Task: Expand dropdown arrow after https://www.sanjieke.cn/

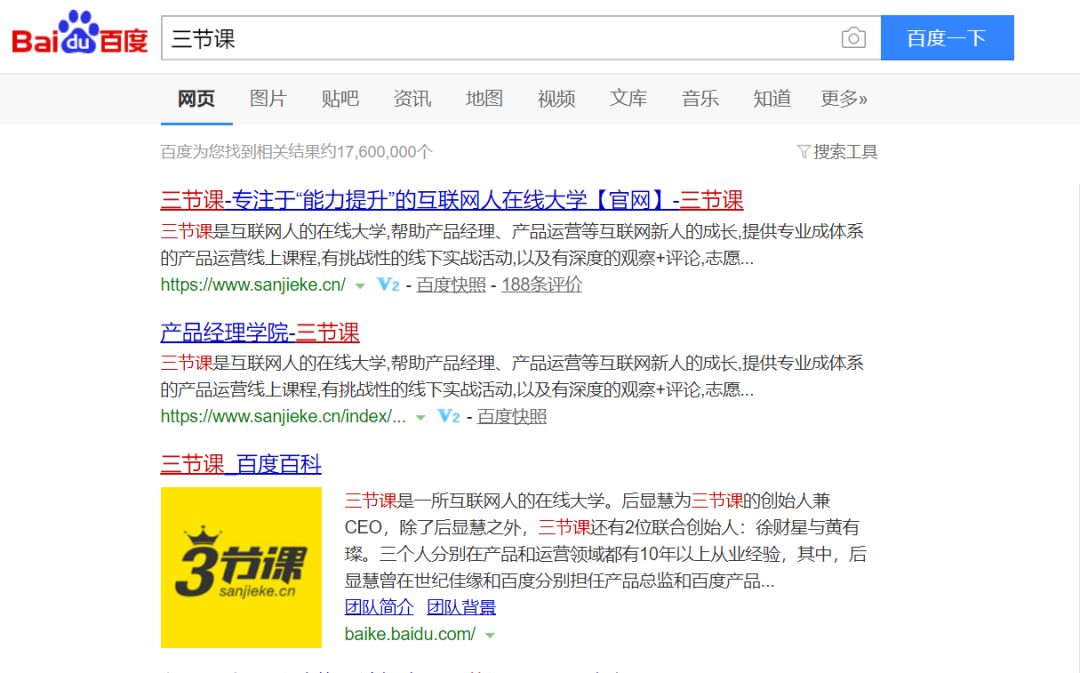Action: coord(360,286)
